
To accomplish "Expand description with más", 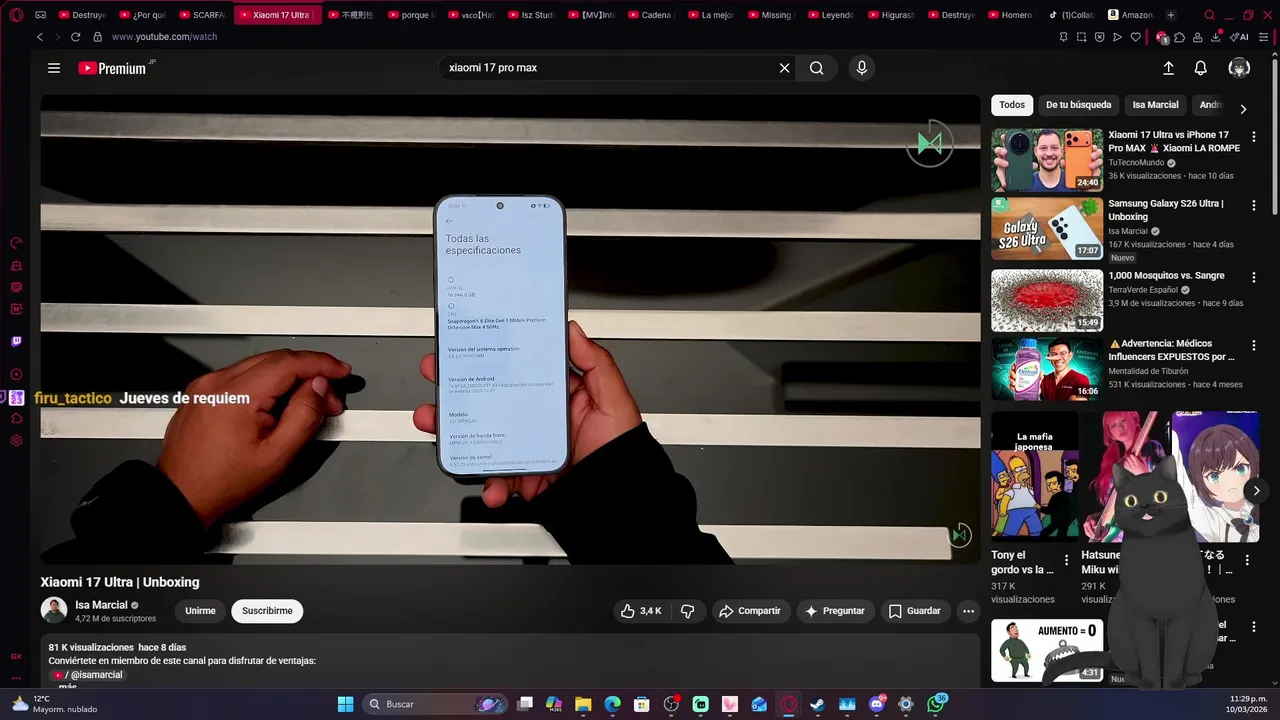I will click(x=67, y=687).
